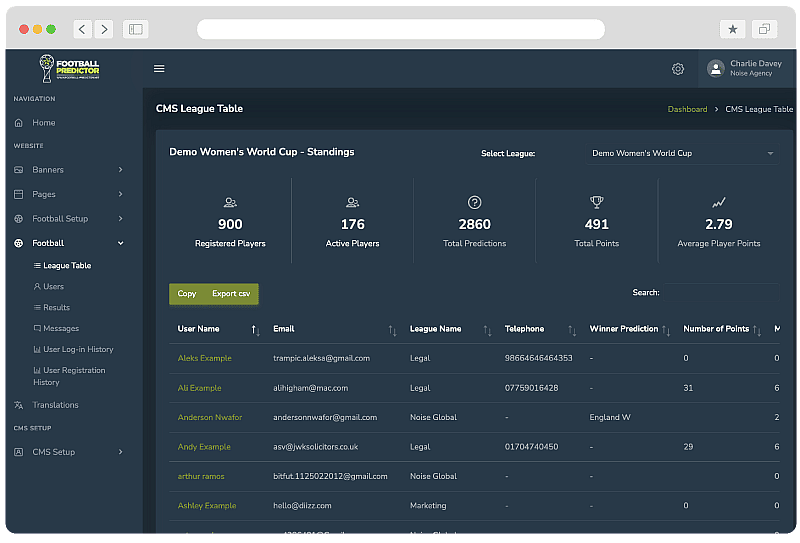Sort by Winner Prediction column arrows
Viewport: 800px width, 543px height.
click(x=666, y=330)
